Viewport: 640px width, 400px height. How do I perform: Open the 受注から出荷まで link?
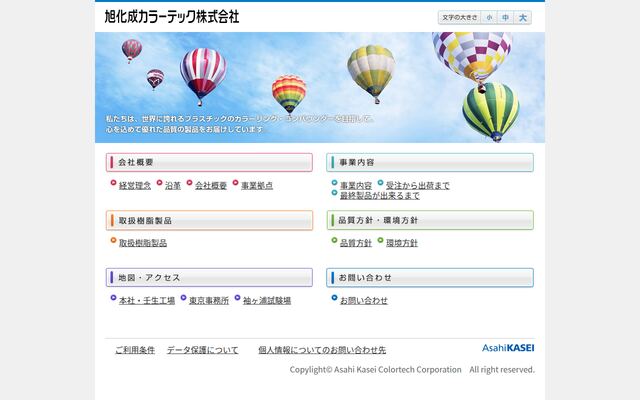click(418, 186)
